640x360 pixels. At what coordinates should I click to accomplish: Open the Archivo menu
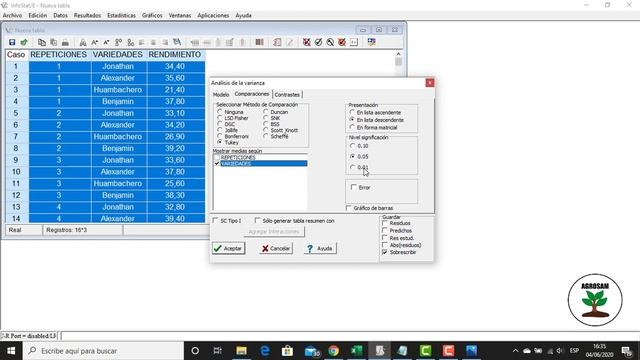[12, 16]
